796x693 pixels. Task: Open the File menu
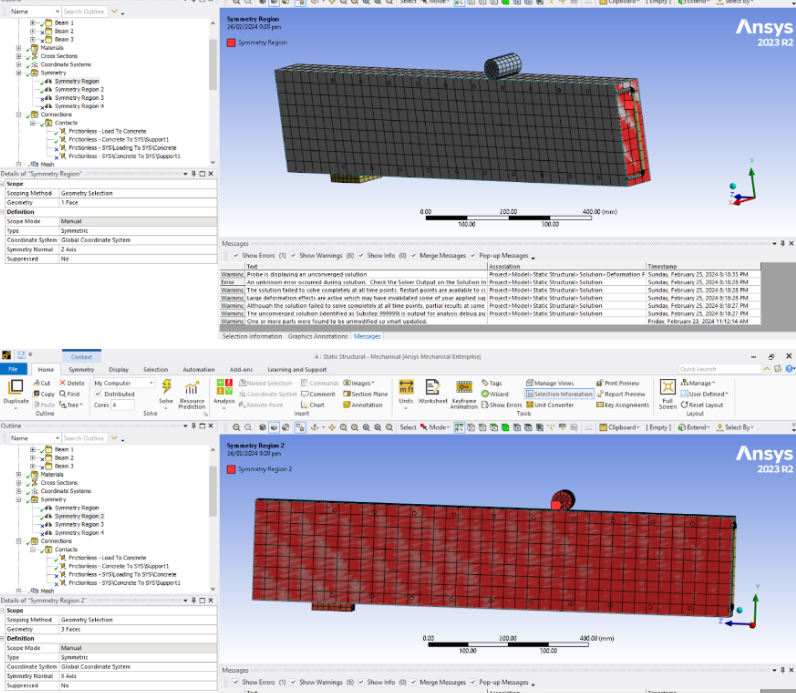coord(13,370)
